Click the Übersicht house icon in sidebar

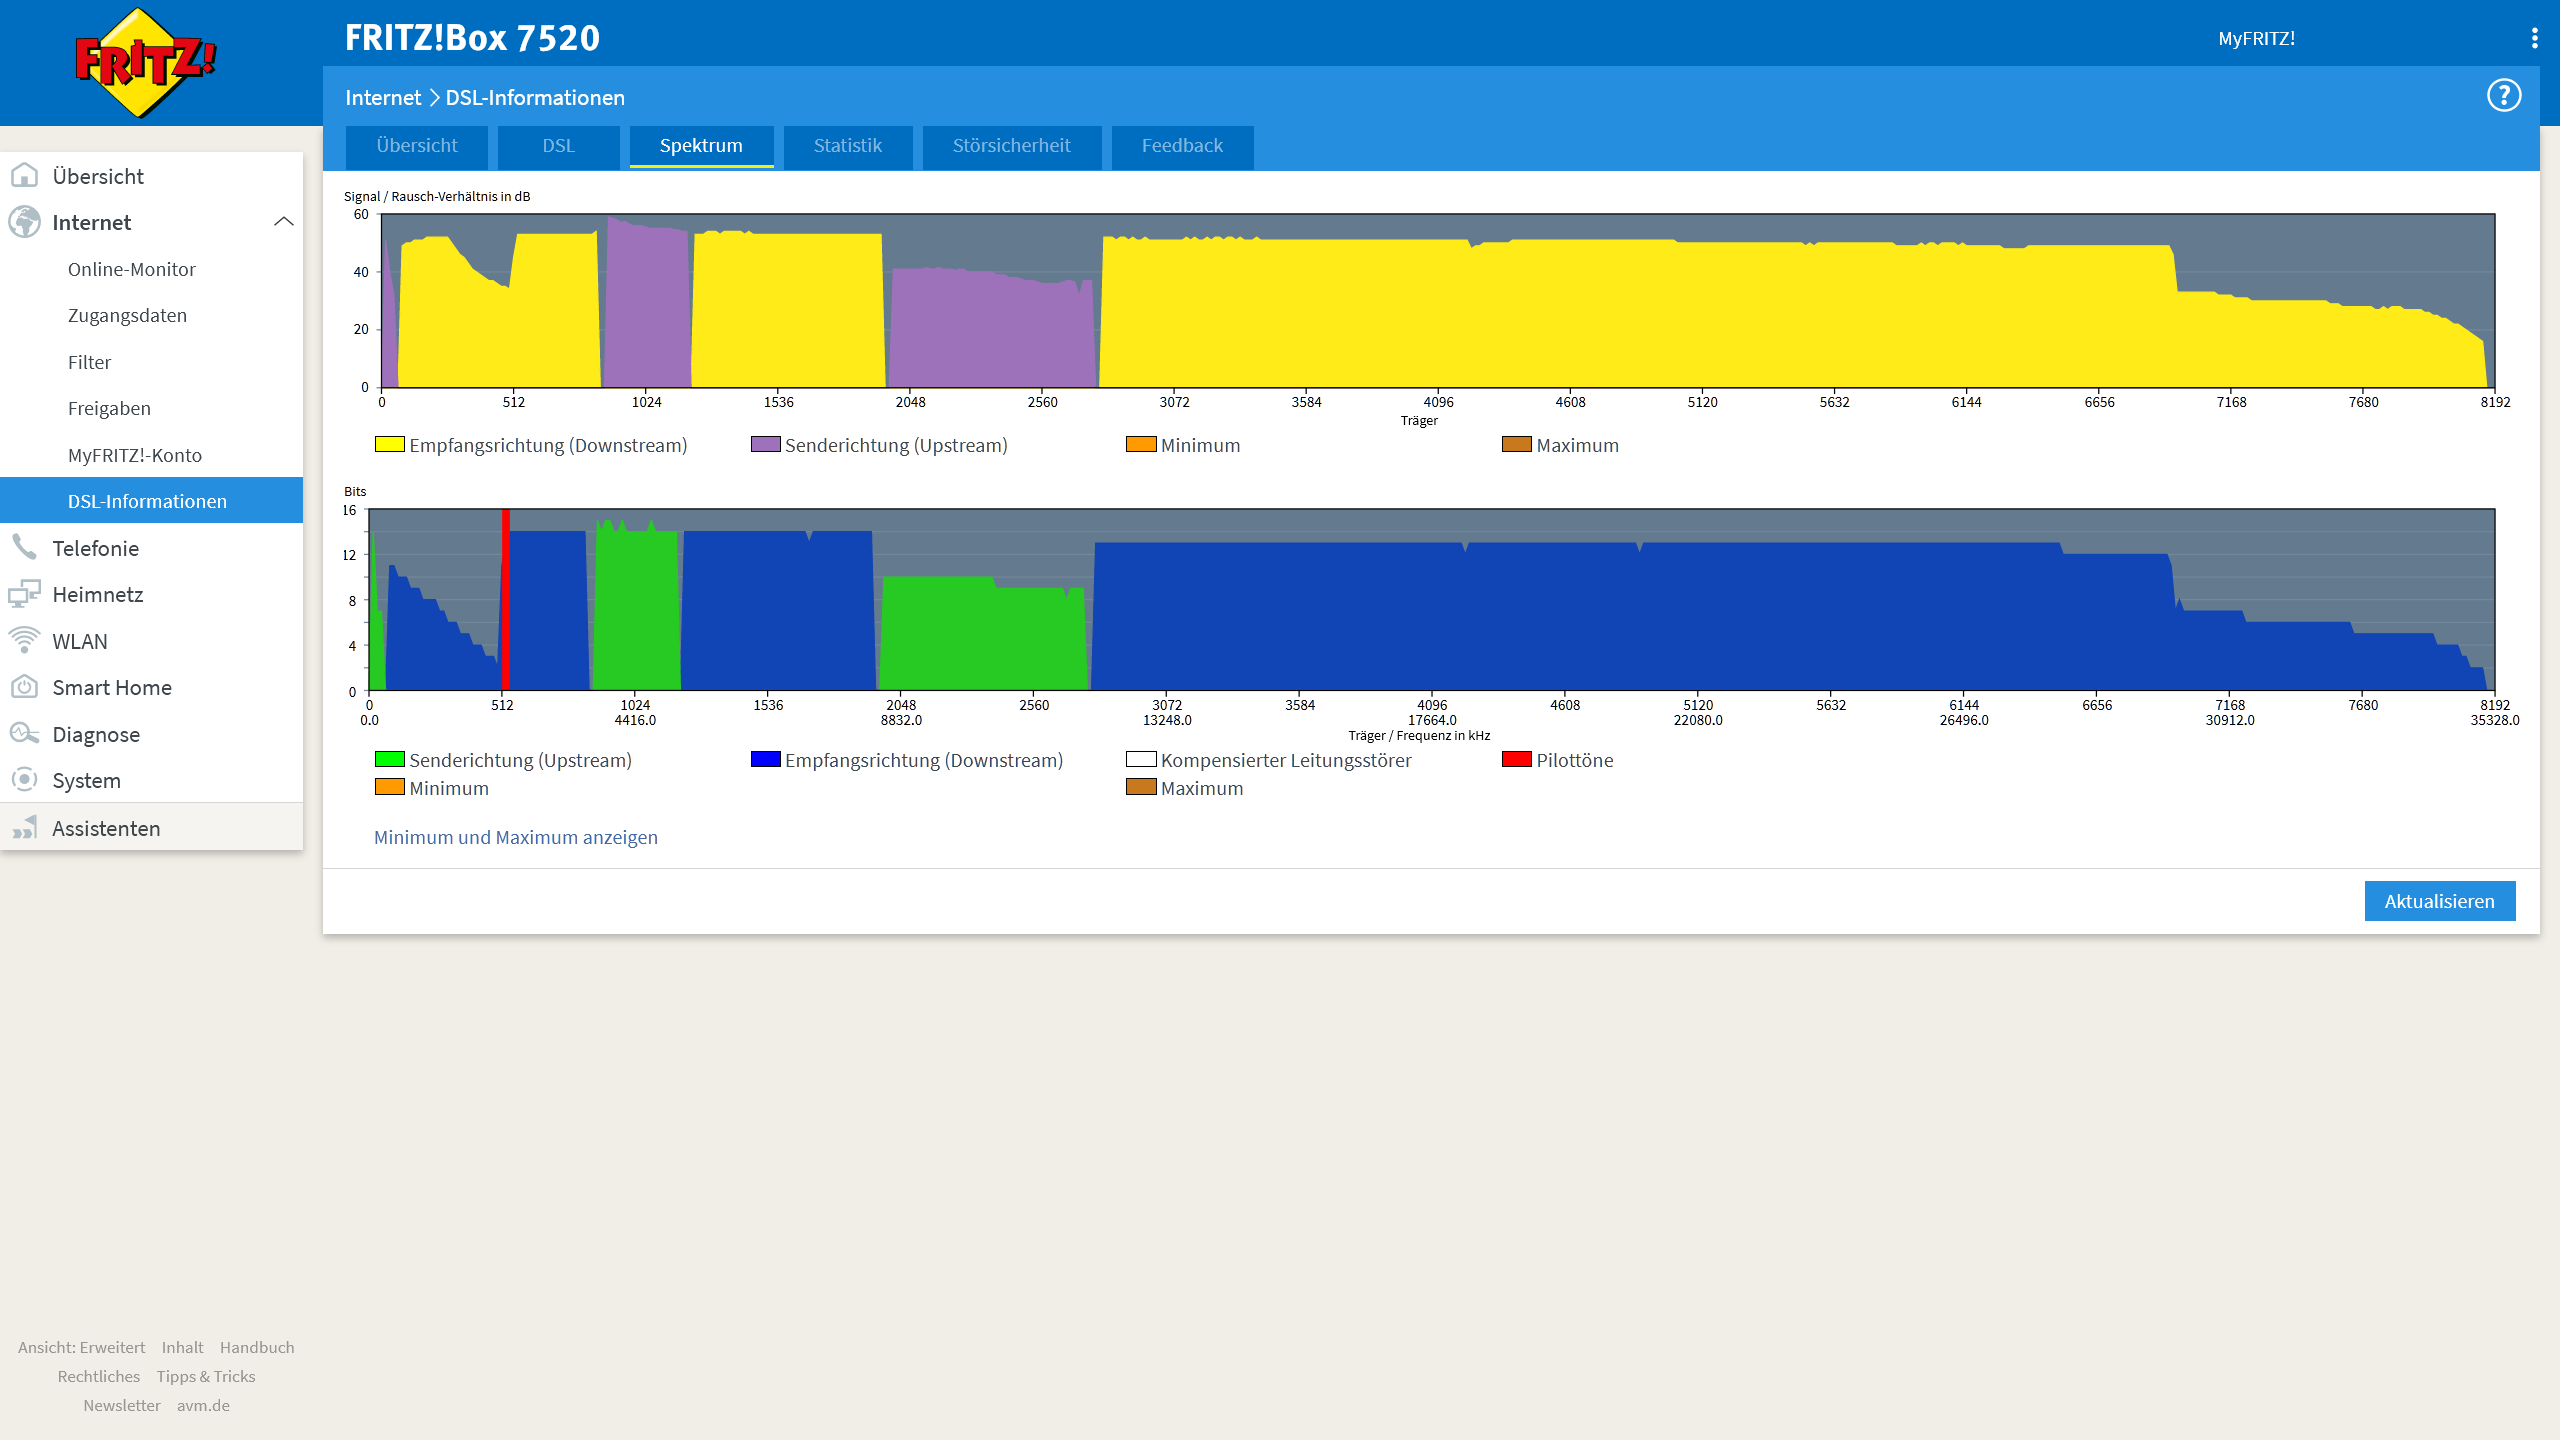point(24,176)
